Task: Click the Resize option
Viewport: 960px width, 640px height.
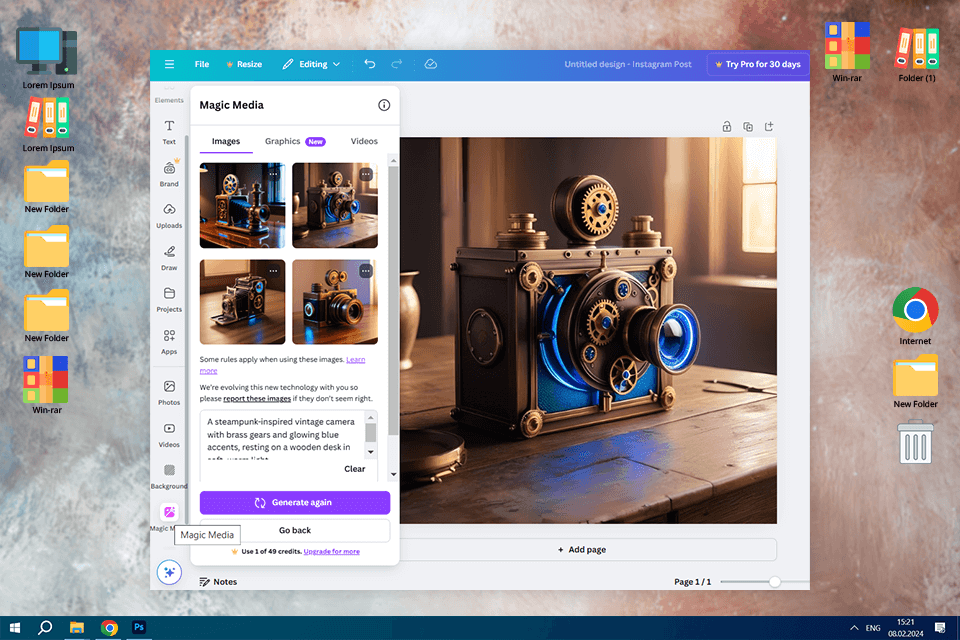Action: 244,64
